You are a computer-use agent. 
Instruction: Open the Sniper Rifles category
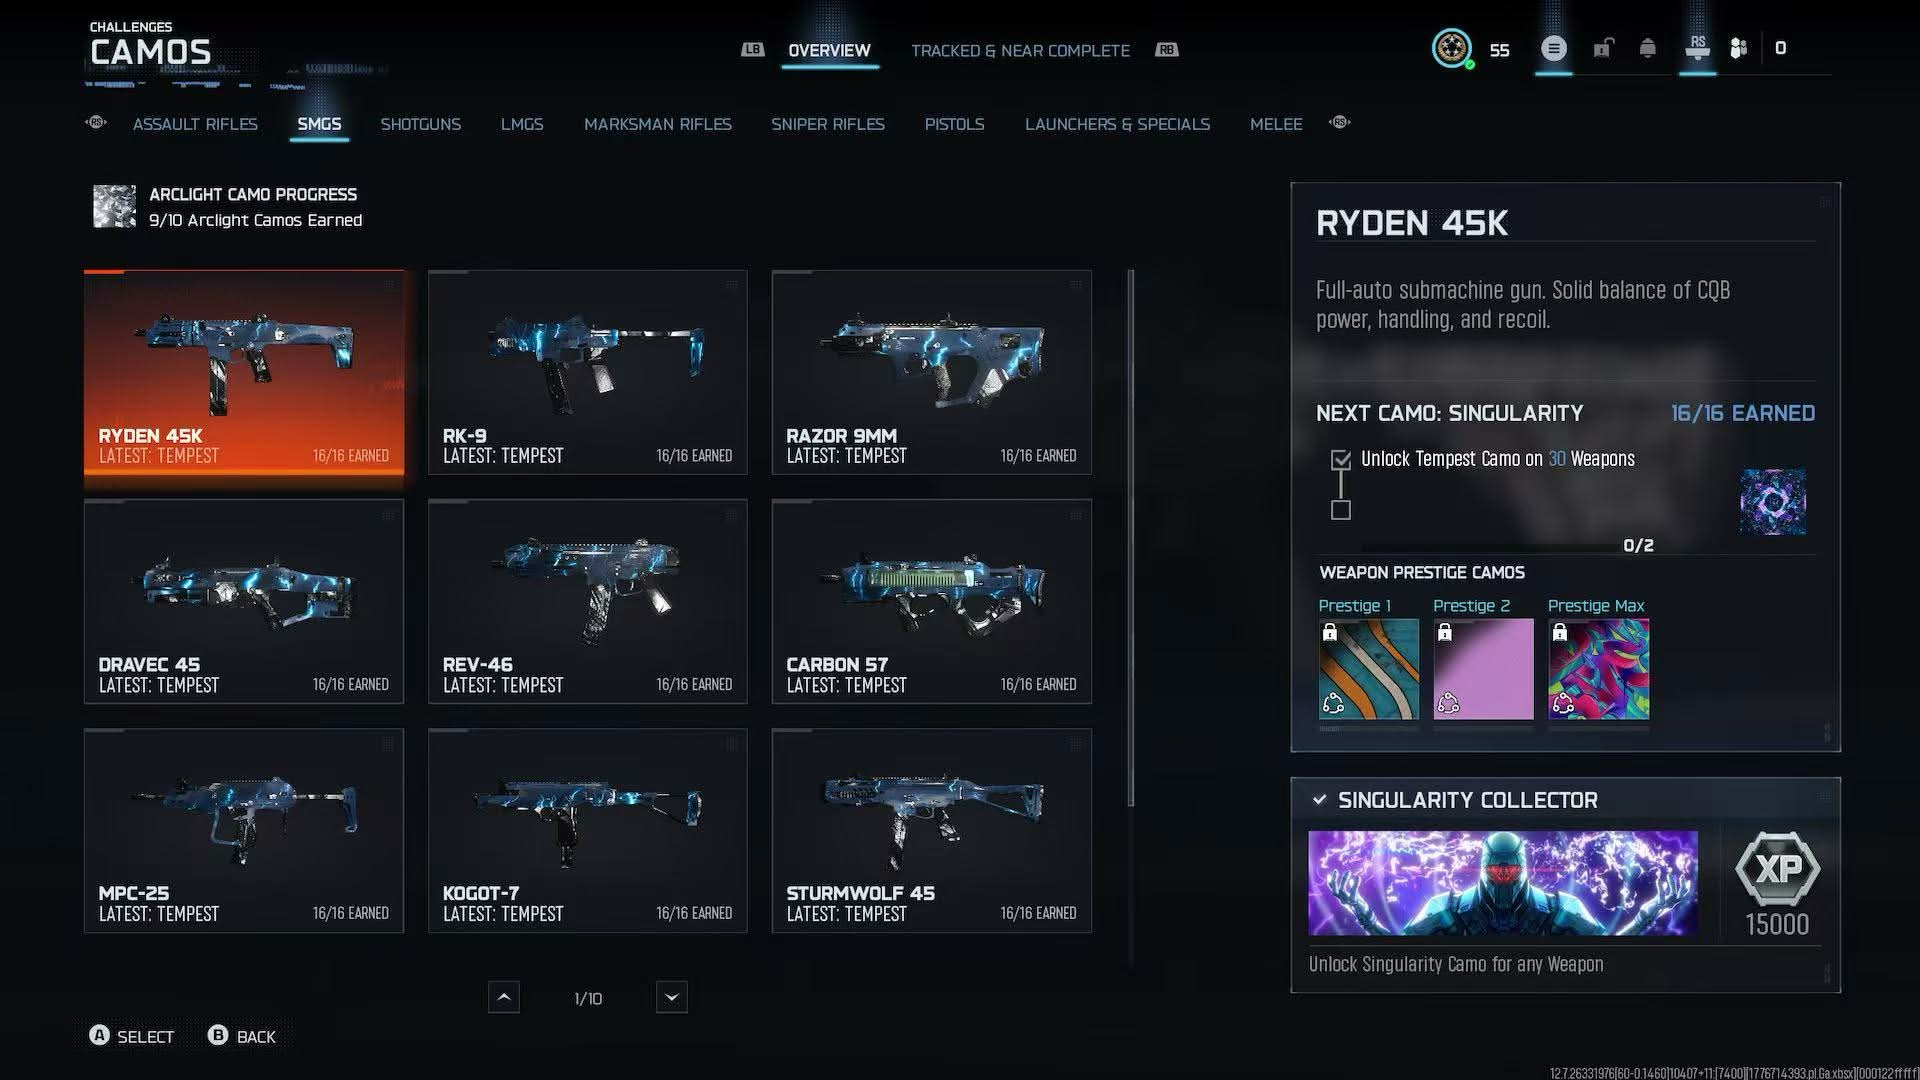pos(828,124)
